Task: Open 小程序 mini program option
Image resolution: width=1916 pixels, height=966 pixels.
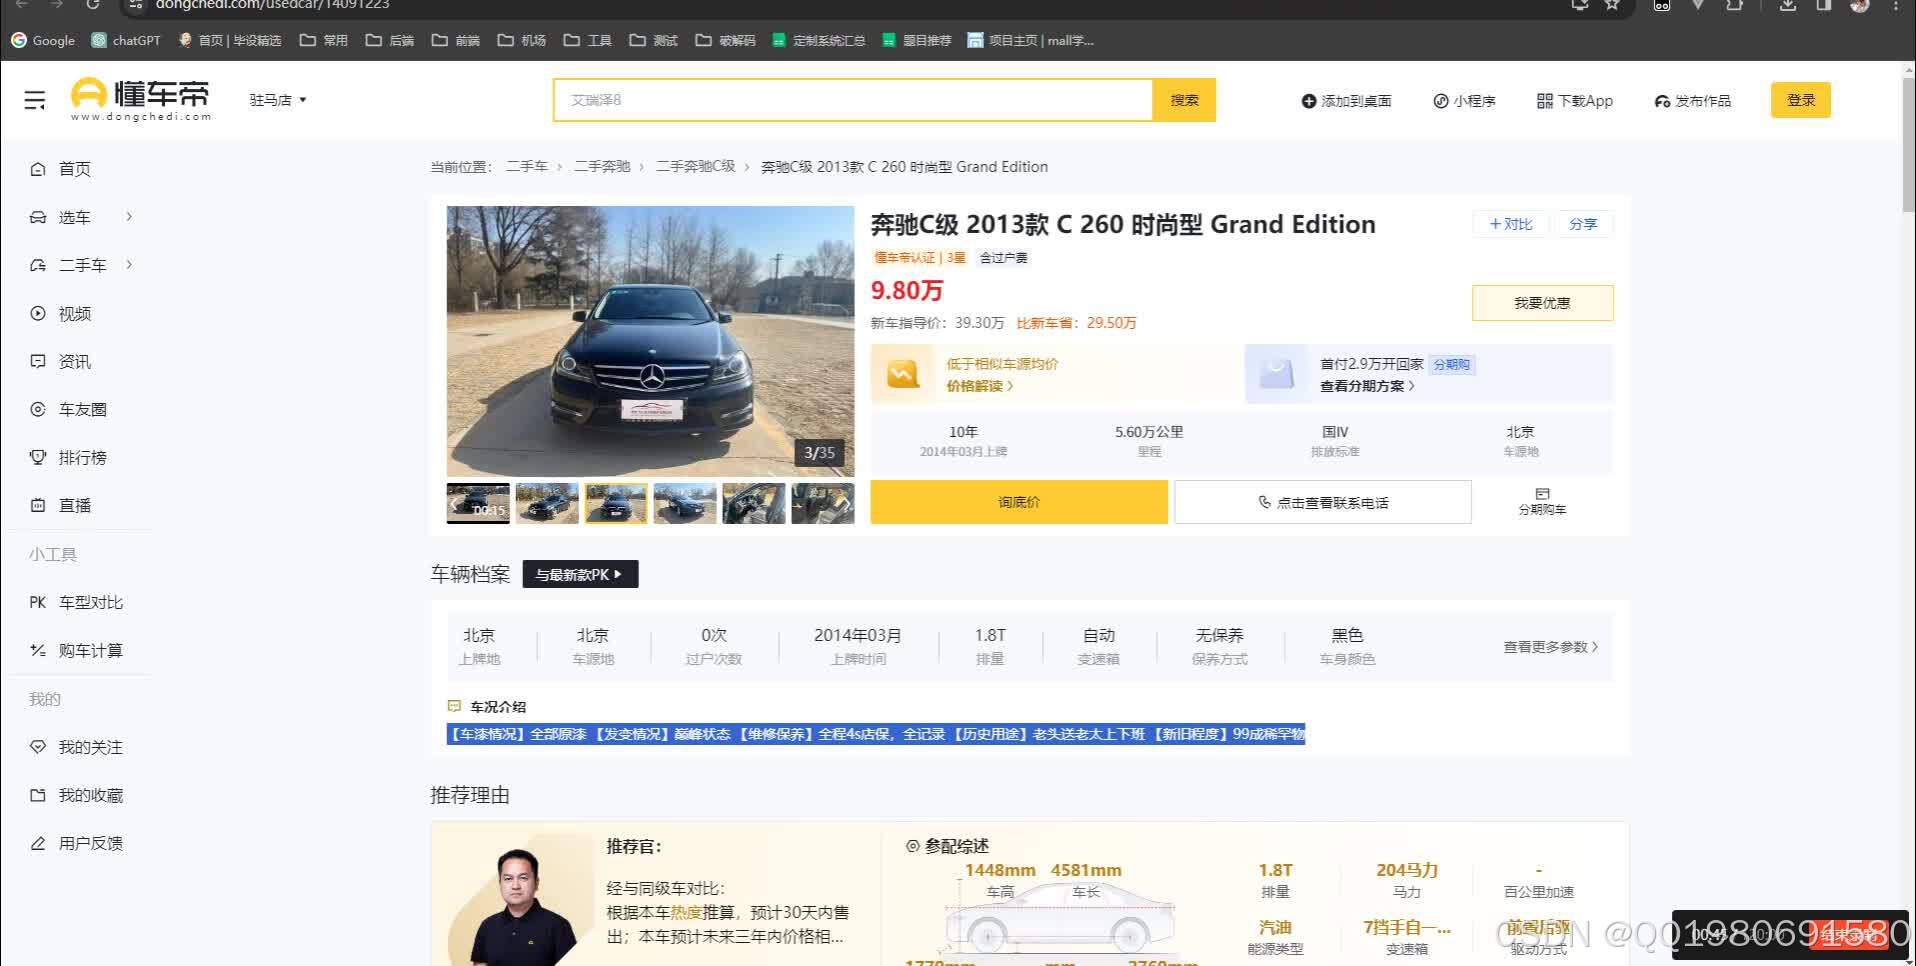Action: point(1464,100)
